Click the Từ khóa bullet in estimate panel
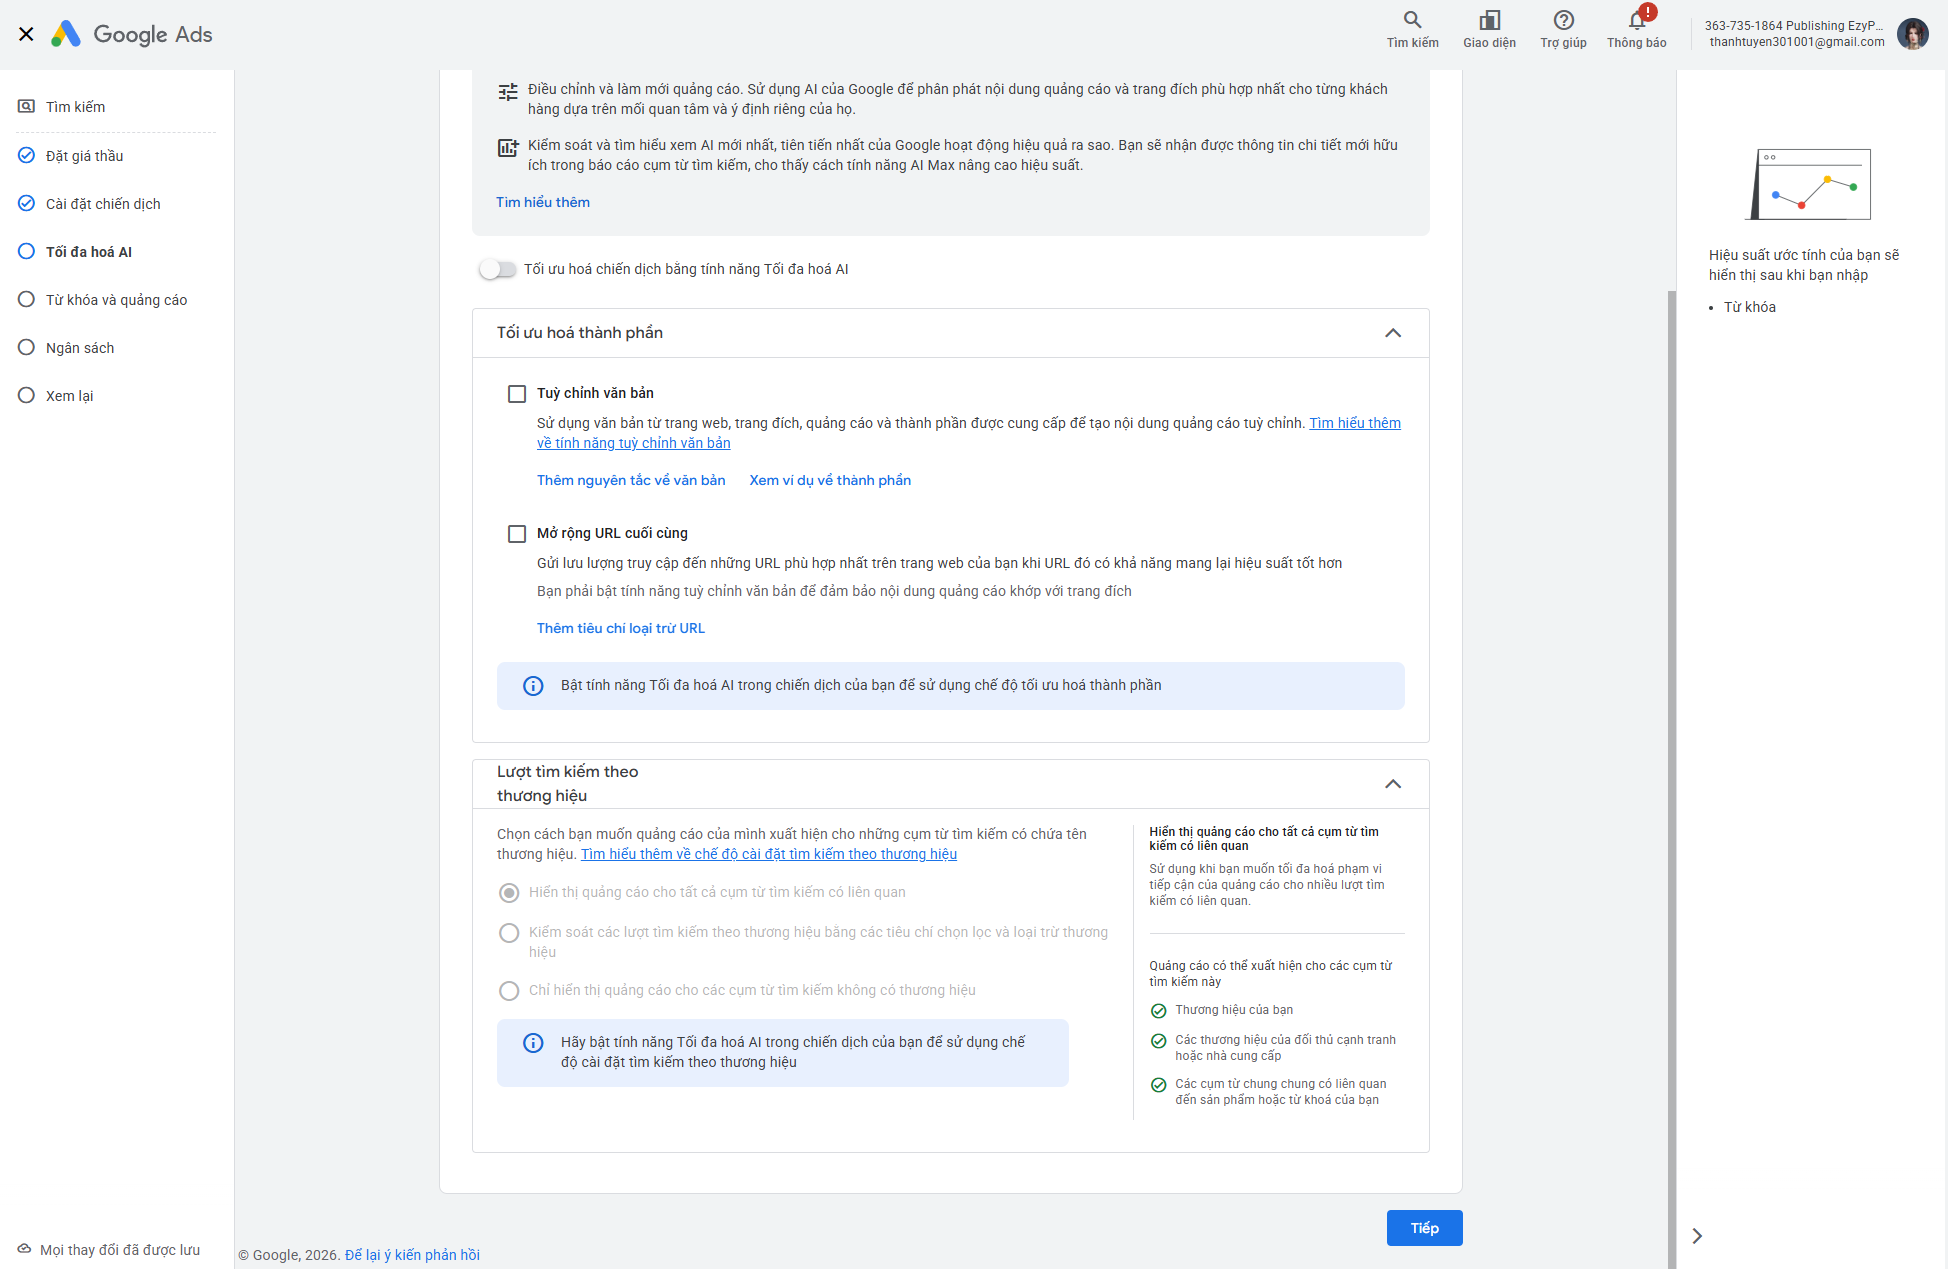The image size is (1948, 1269). click(x=1749, y=307)
